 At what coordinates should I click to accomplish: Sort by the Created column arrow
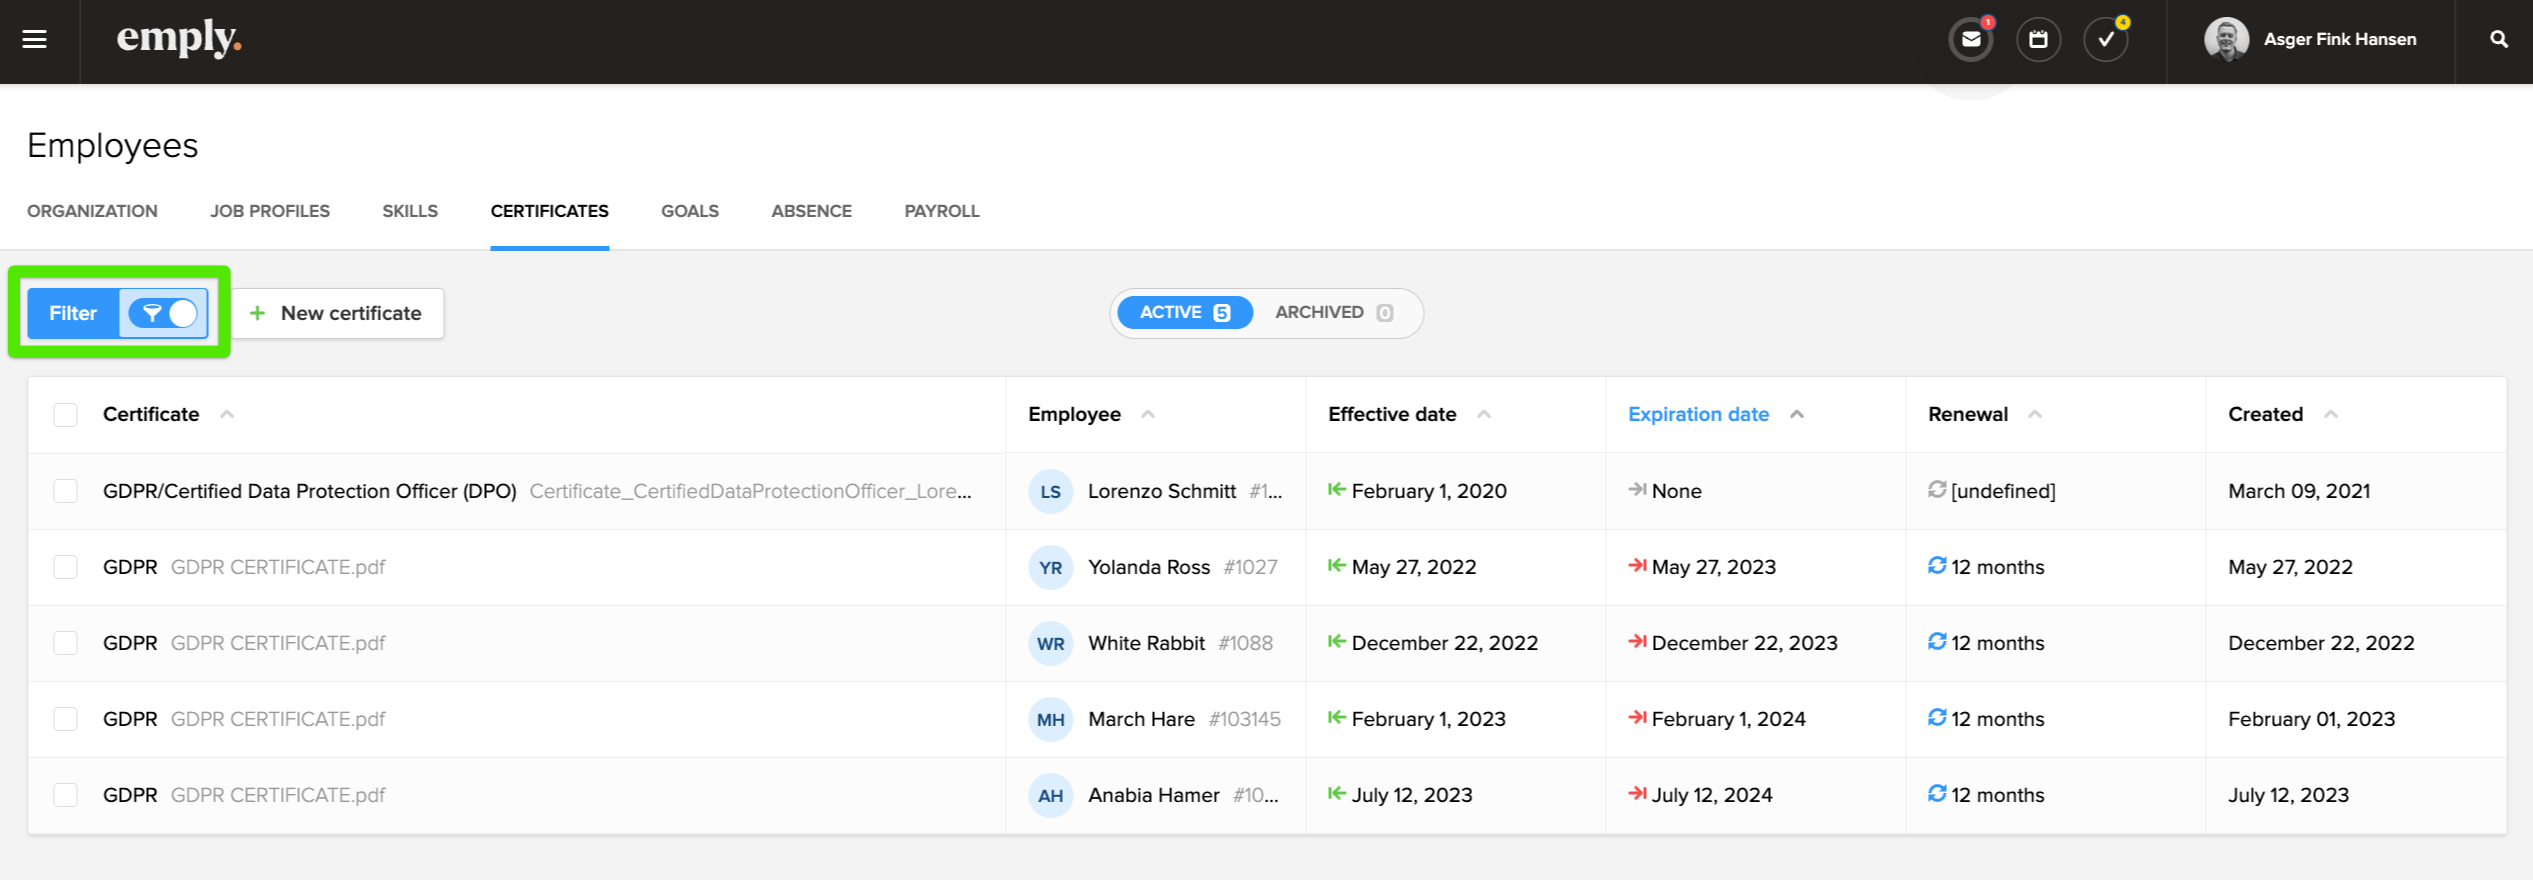click(x=2331, y=415)
